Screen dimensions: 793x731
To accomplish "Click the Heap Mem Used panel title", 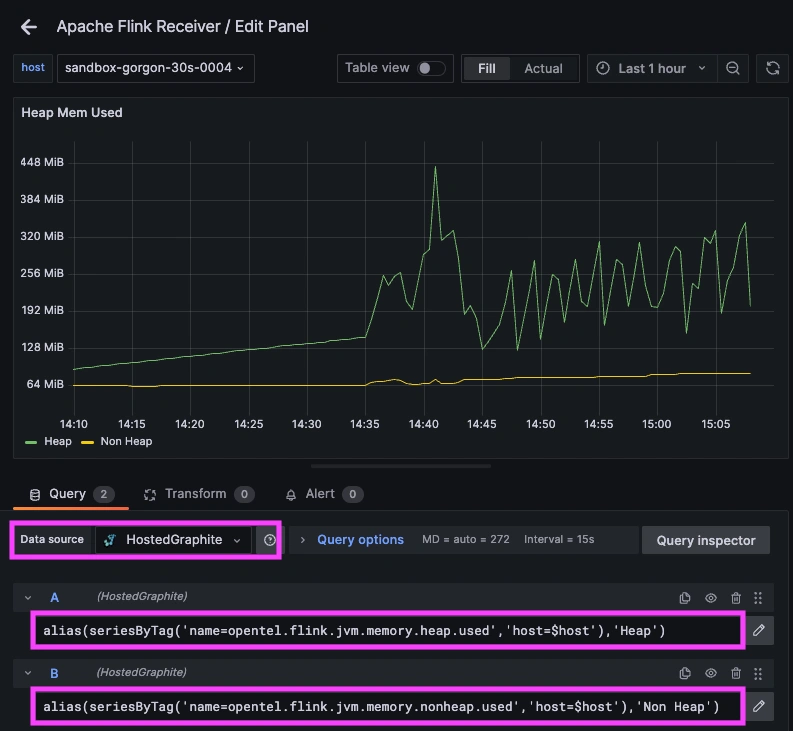I will (72, 112).
